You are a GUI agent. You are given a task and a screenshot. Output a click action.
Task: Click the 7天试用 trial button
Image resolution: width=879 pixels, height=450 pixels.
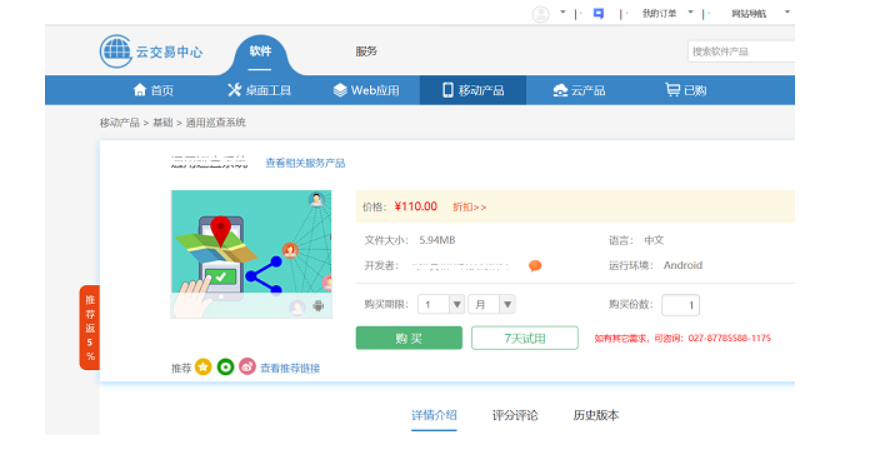(x=524, y=338)
